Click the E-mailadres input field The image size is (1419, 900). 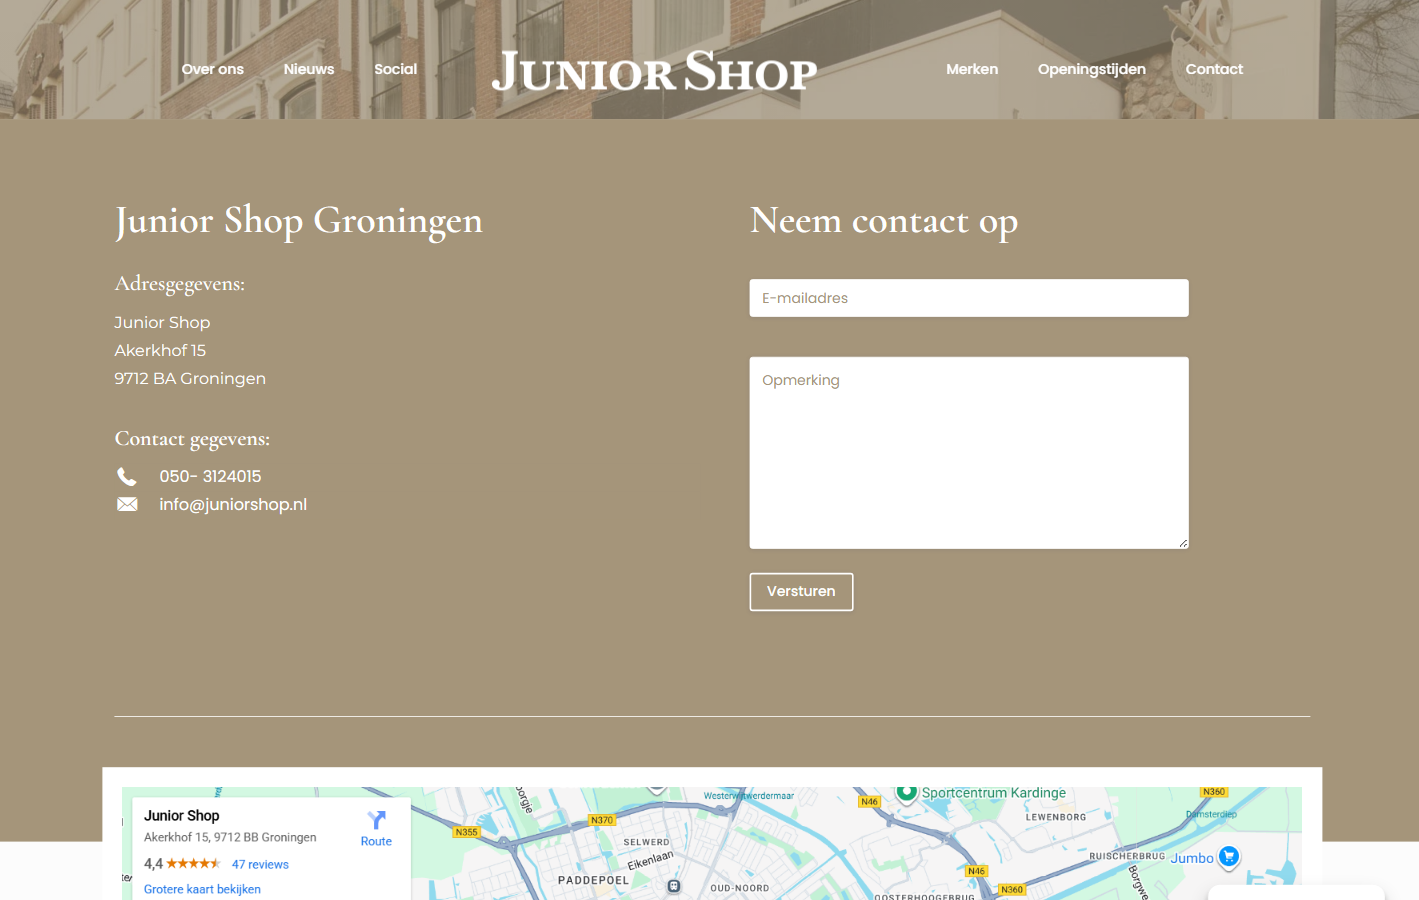[x=968, y=297]
